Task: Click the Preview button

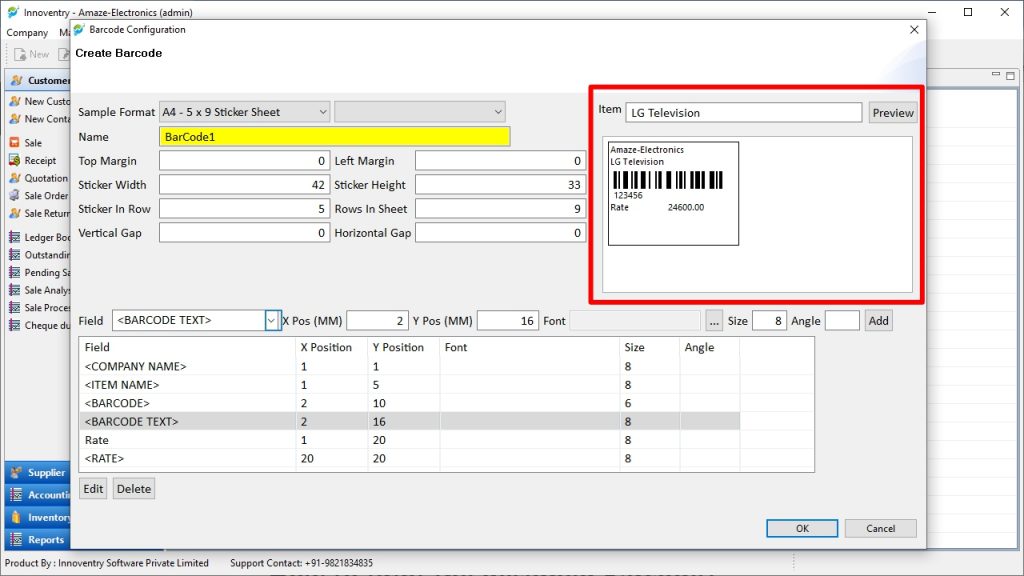Action: [x=893, y=112]
